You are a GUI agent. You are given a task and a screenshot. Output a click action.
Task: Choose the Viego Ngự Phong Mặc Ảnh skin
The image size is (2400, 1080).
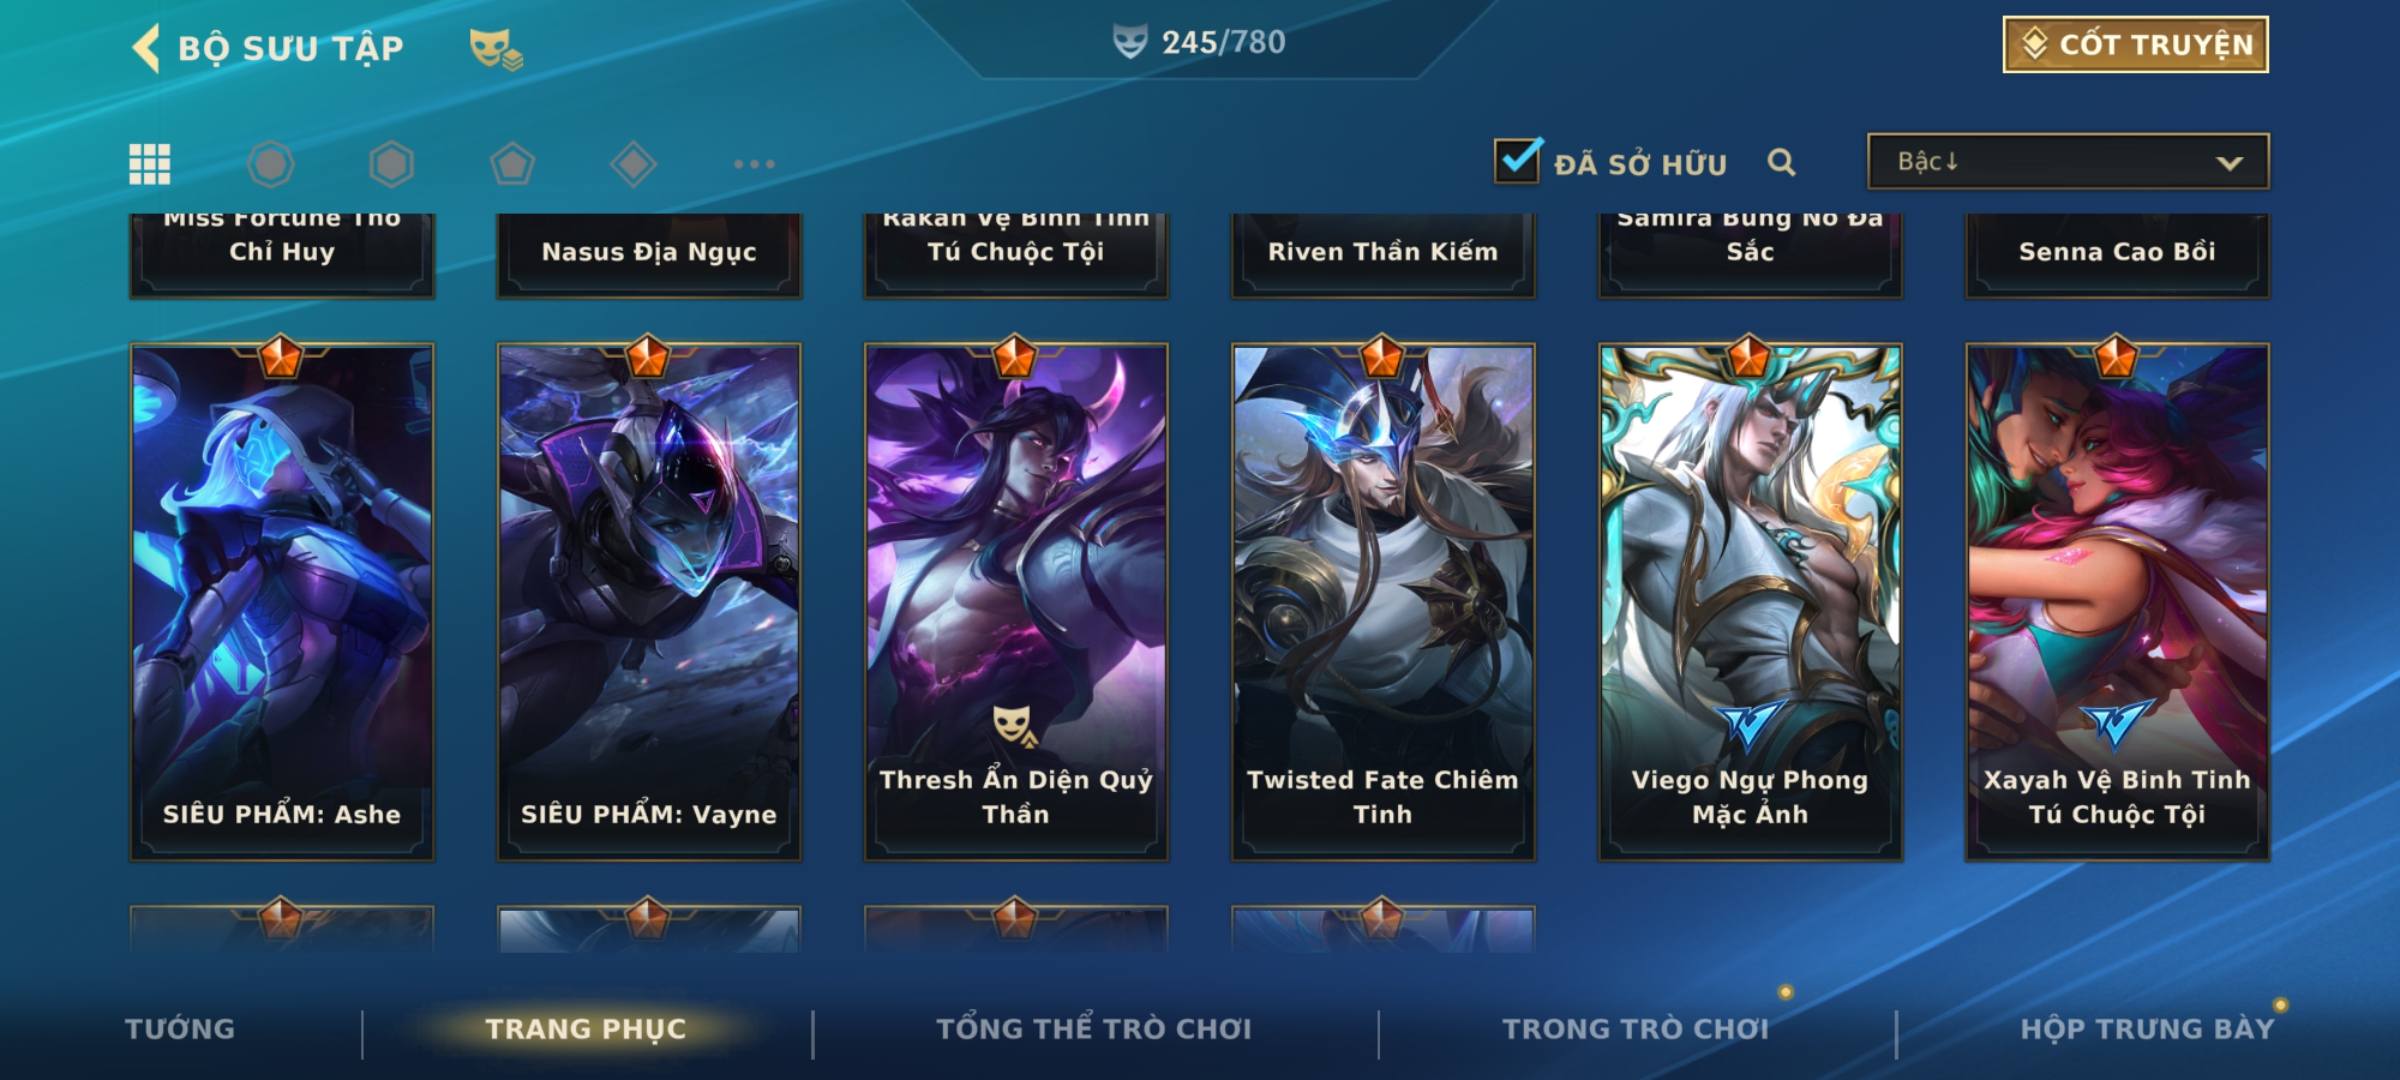pos(1750,602)
